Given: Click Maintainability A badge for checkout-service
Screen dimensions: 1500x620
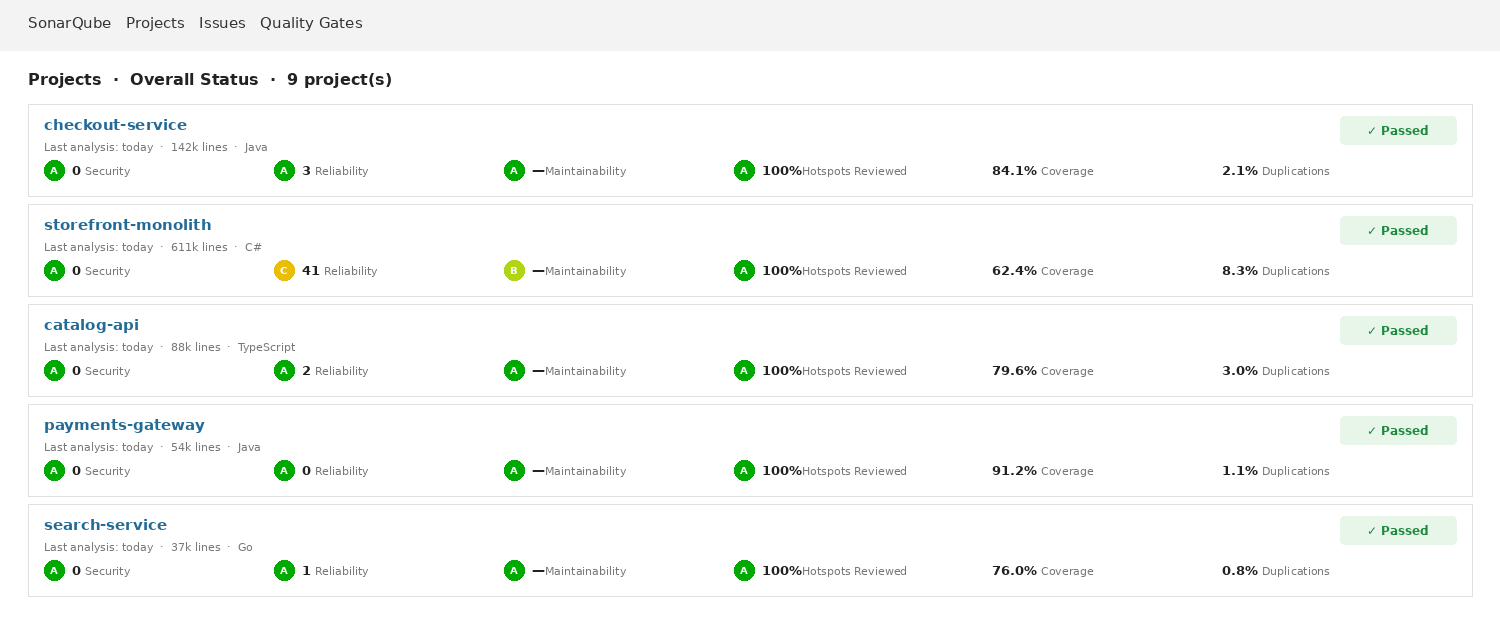Looking at the screenshot, I should pos(514,171).
